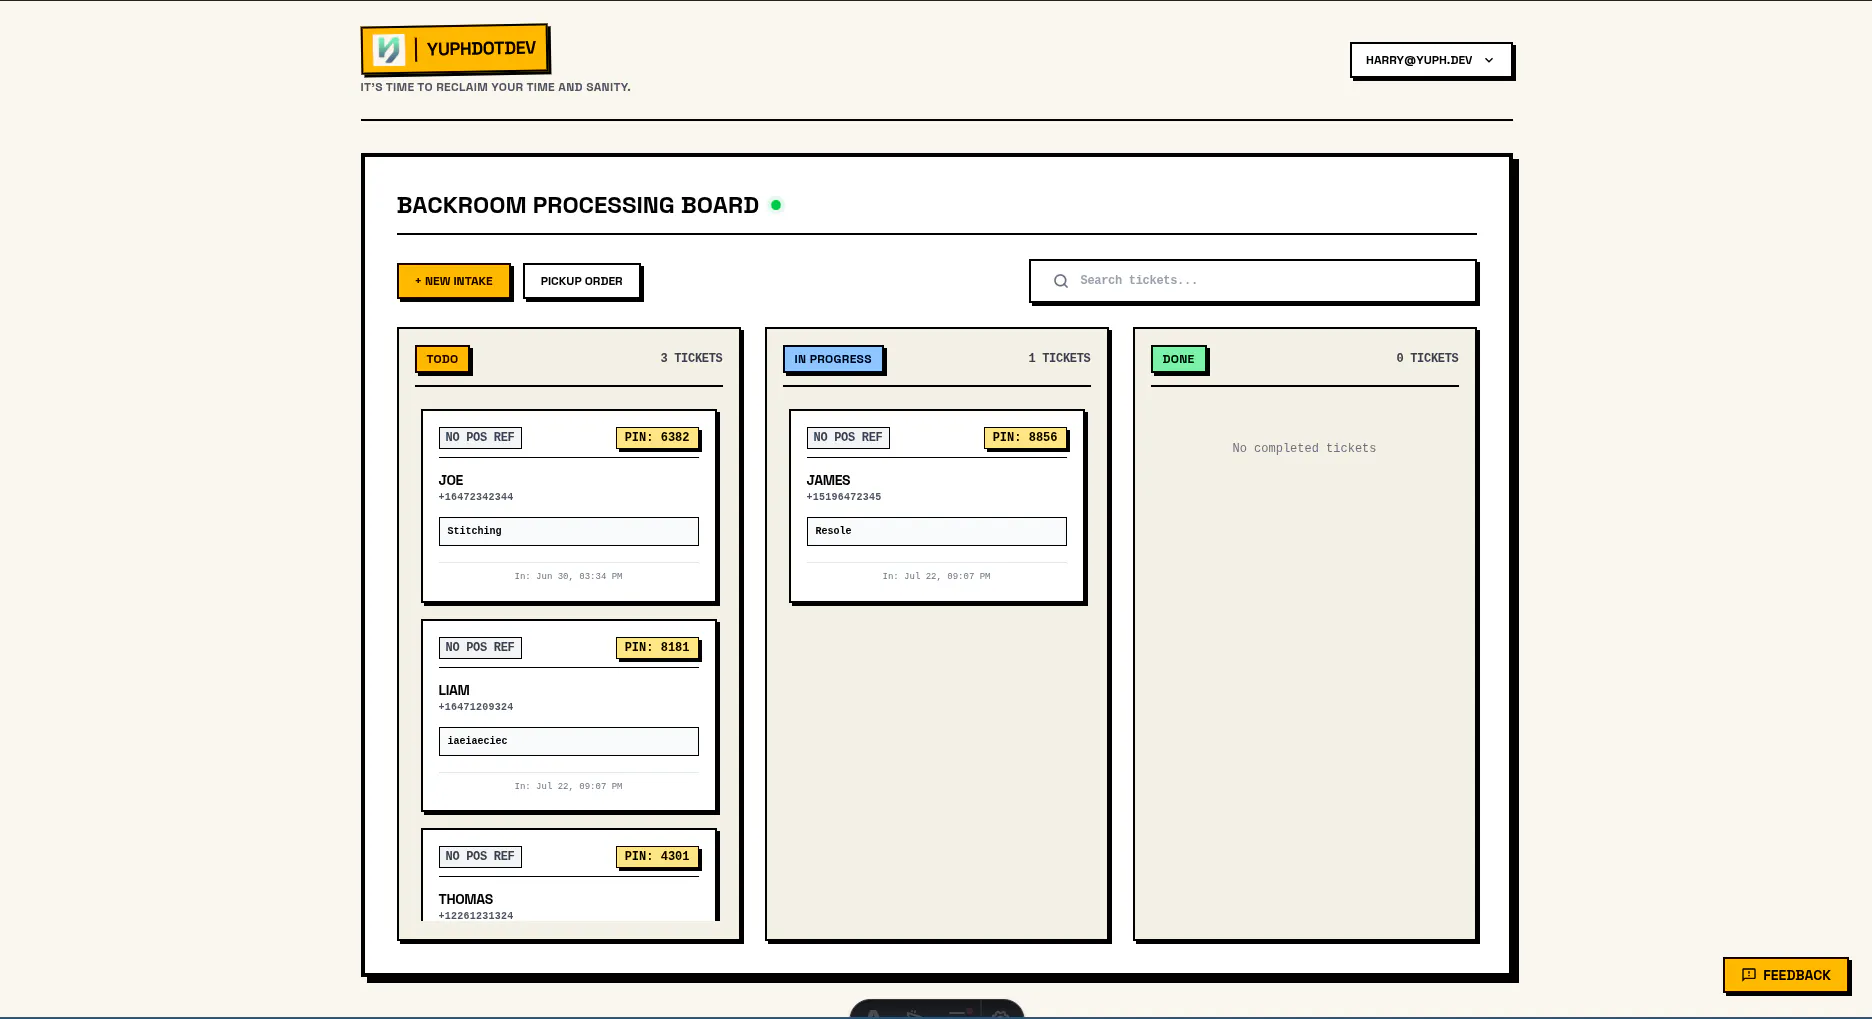Click the YUPHDOTDEV logo icon
The image size is (1872, 1019).
click(388, 50)
